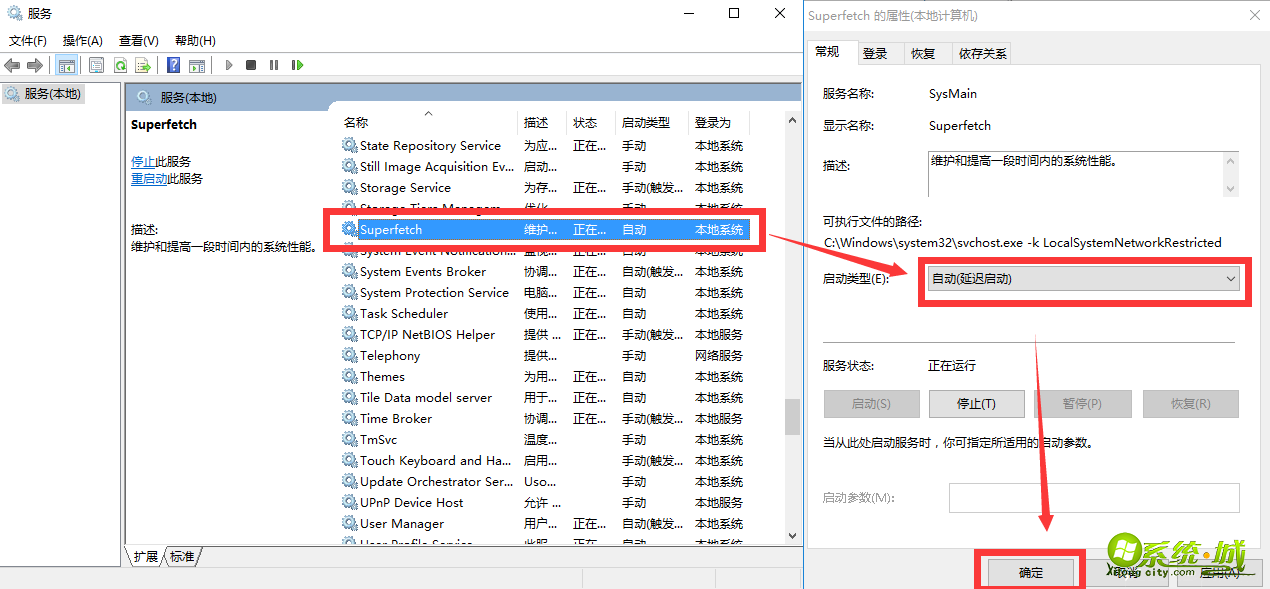Refresh the services list via toolbar icon
Screen dimensions: 1270x589
click(120, 64)
